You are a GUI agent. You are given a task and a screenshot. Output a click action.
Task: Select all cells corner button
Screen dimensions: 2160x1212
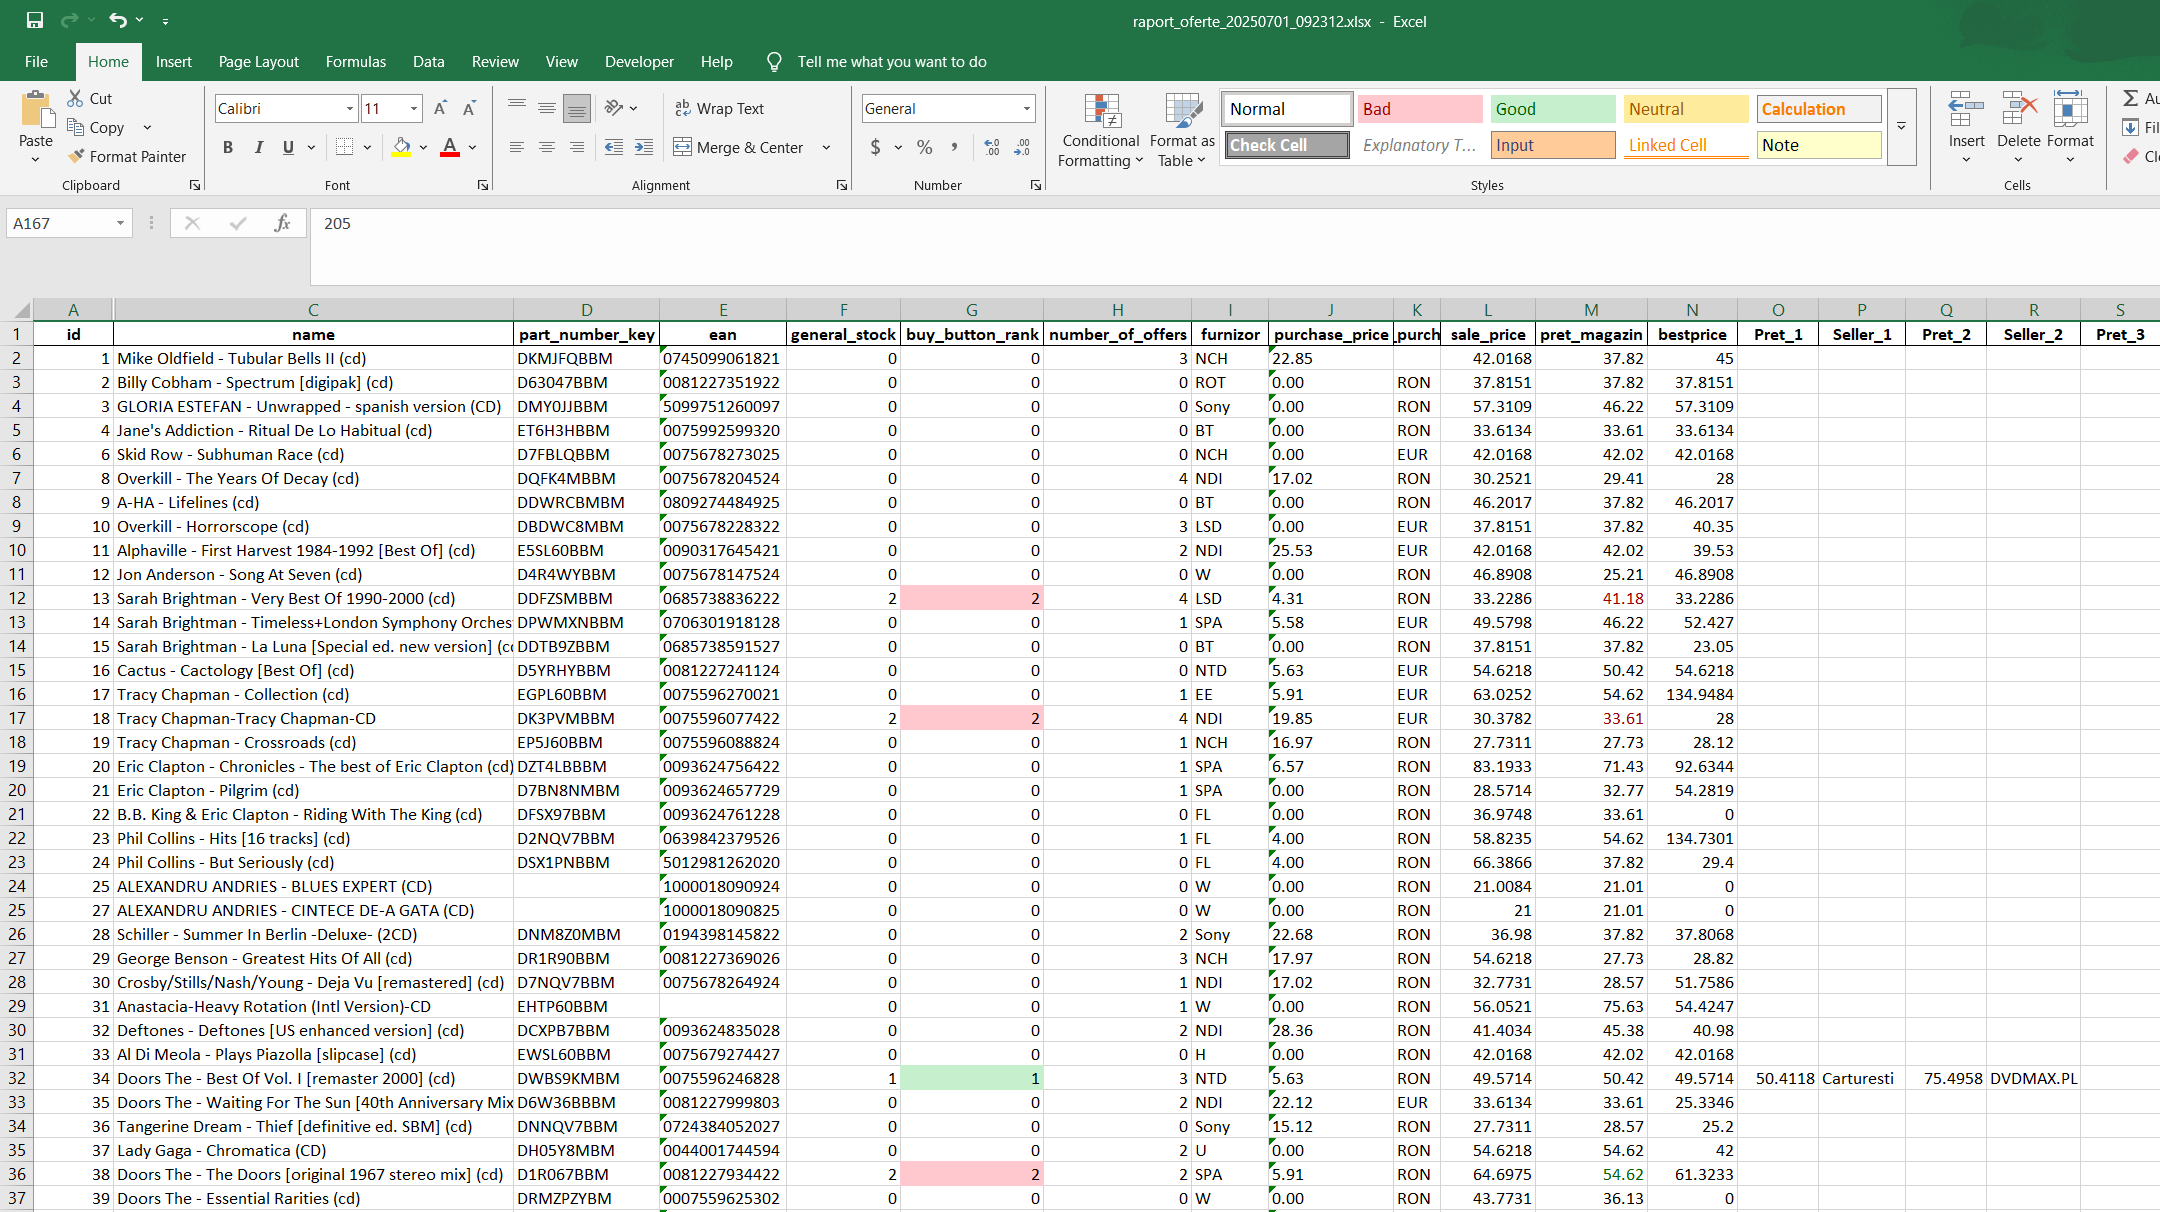click(17, 309)
